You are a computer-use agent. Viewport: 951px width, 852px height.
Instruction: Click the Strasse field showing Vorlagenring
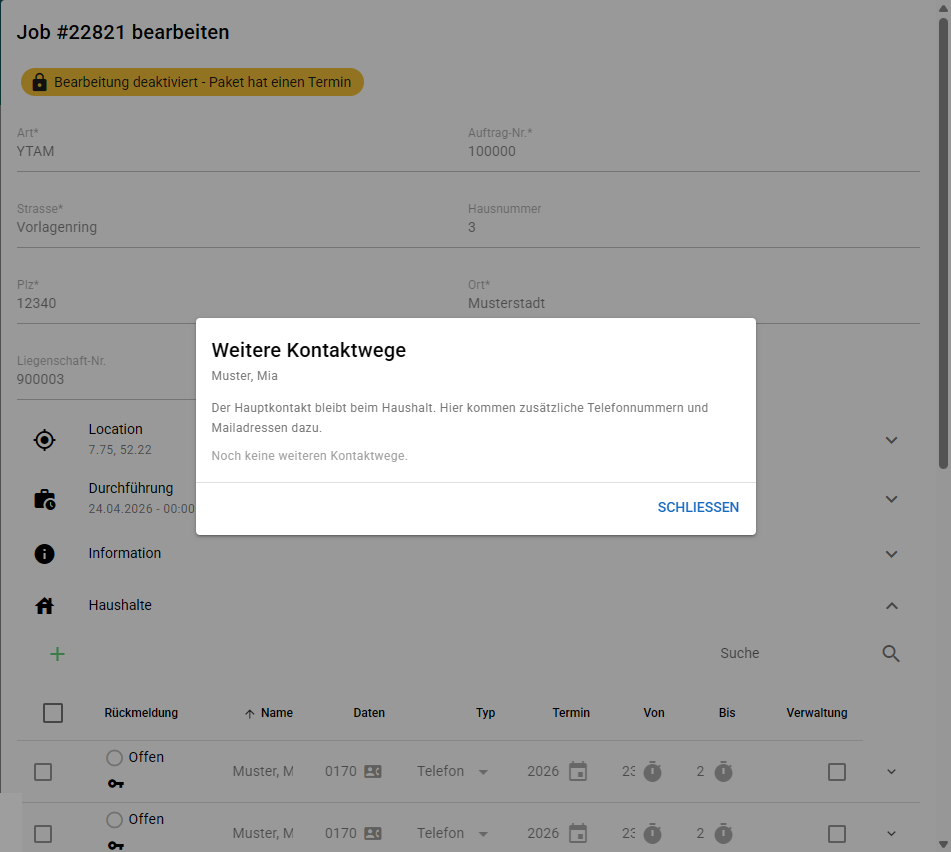pos(242,227)
